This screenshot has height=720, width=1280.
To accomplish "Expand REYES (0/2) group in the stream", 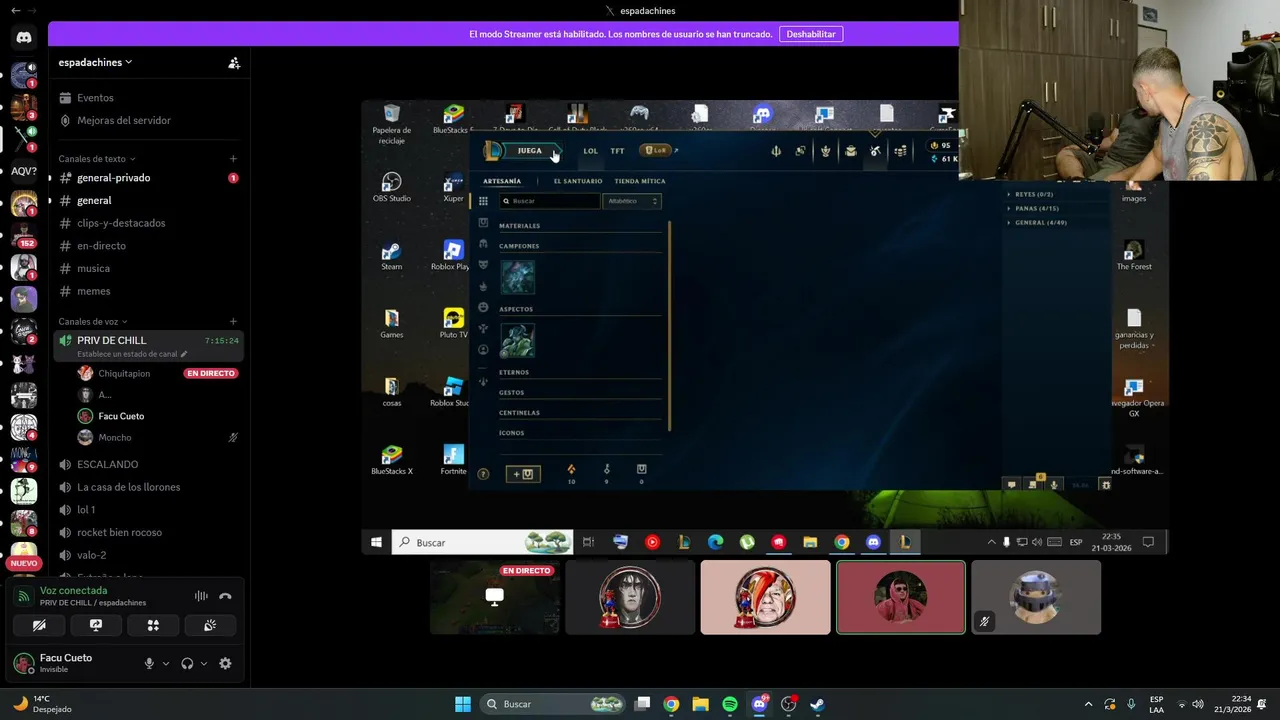I will pyautogui.click(x=1030, y=194).
